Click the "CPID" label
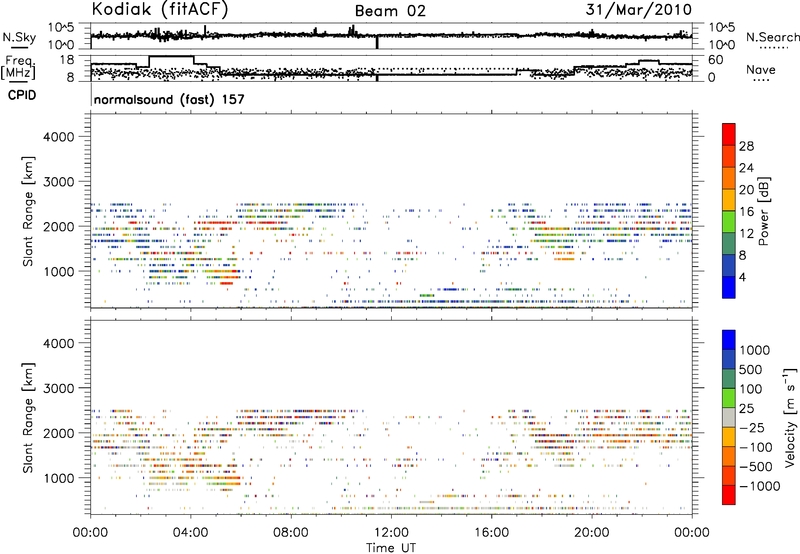This screenshot has height=554, width=800. (22, 95)
